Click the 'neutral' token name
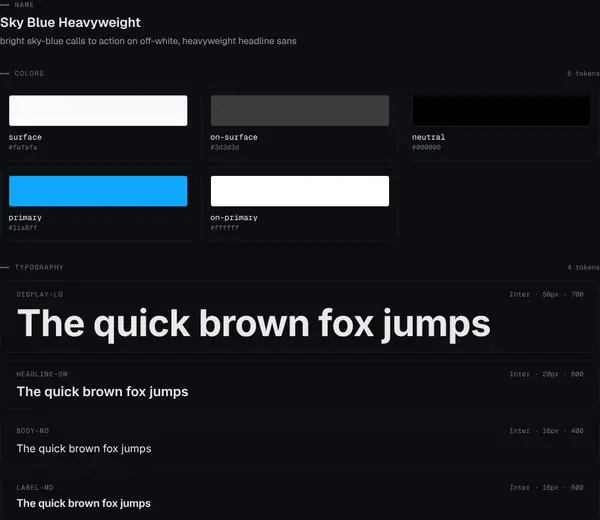The image size is (600, 520). pos(429,137)
